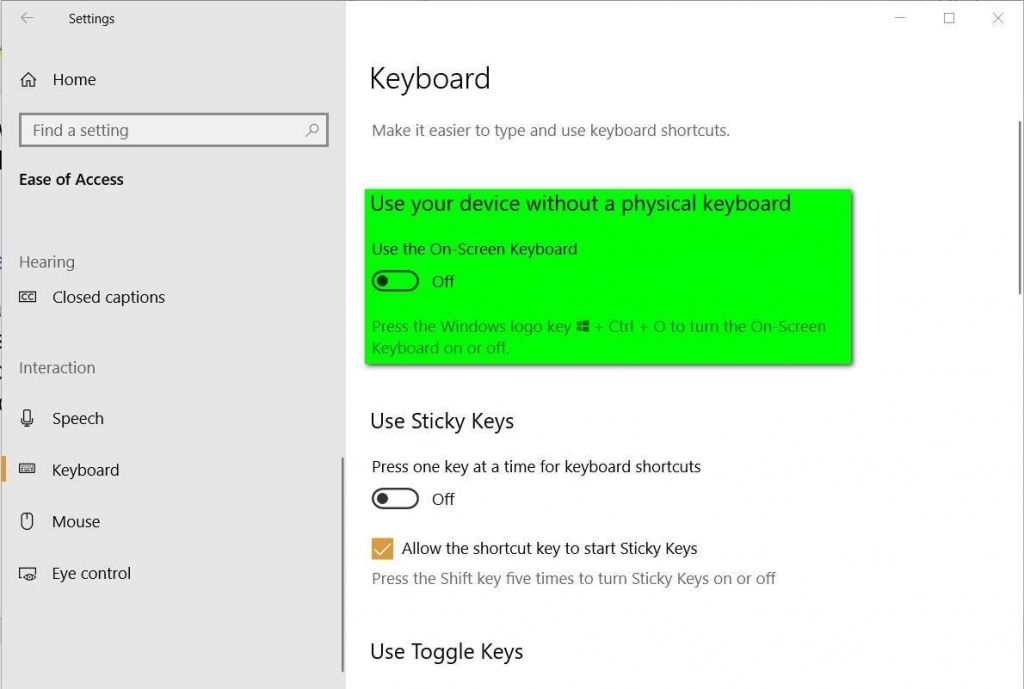Viewport: 1024px width, 689px height.
Task: Select the Closed captions icon
Action: (x=27, y=297)
